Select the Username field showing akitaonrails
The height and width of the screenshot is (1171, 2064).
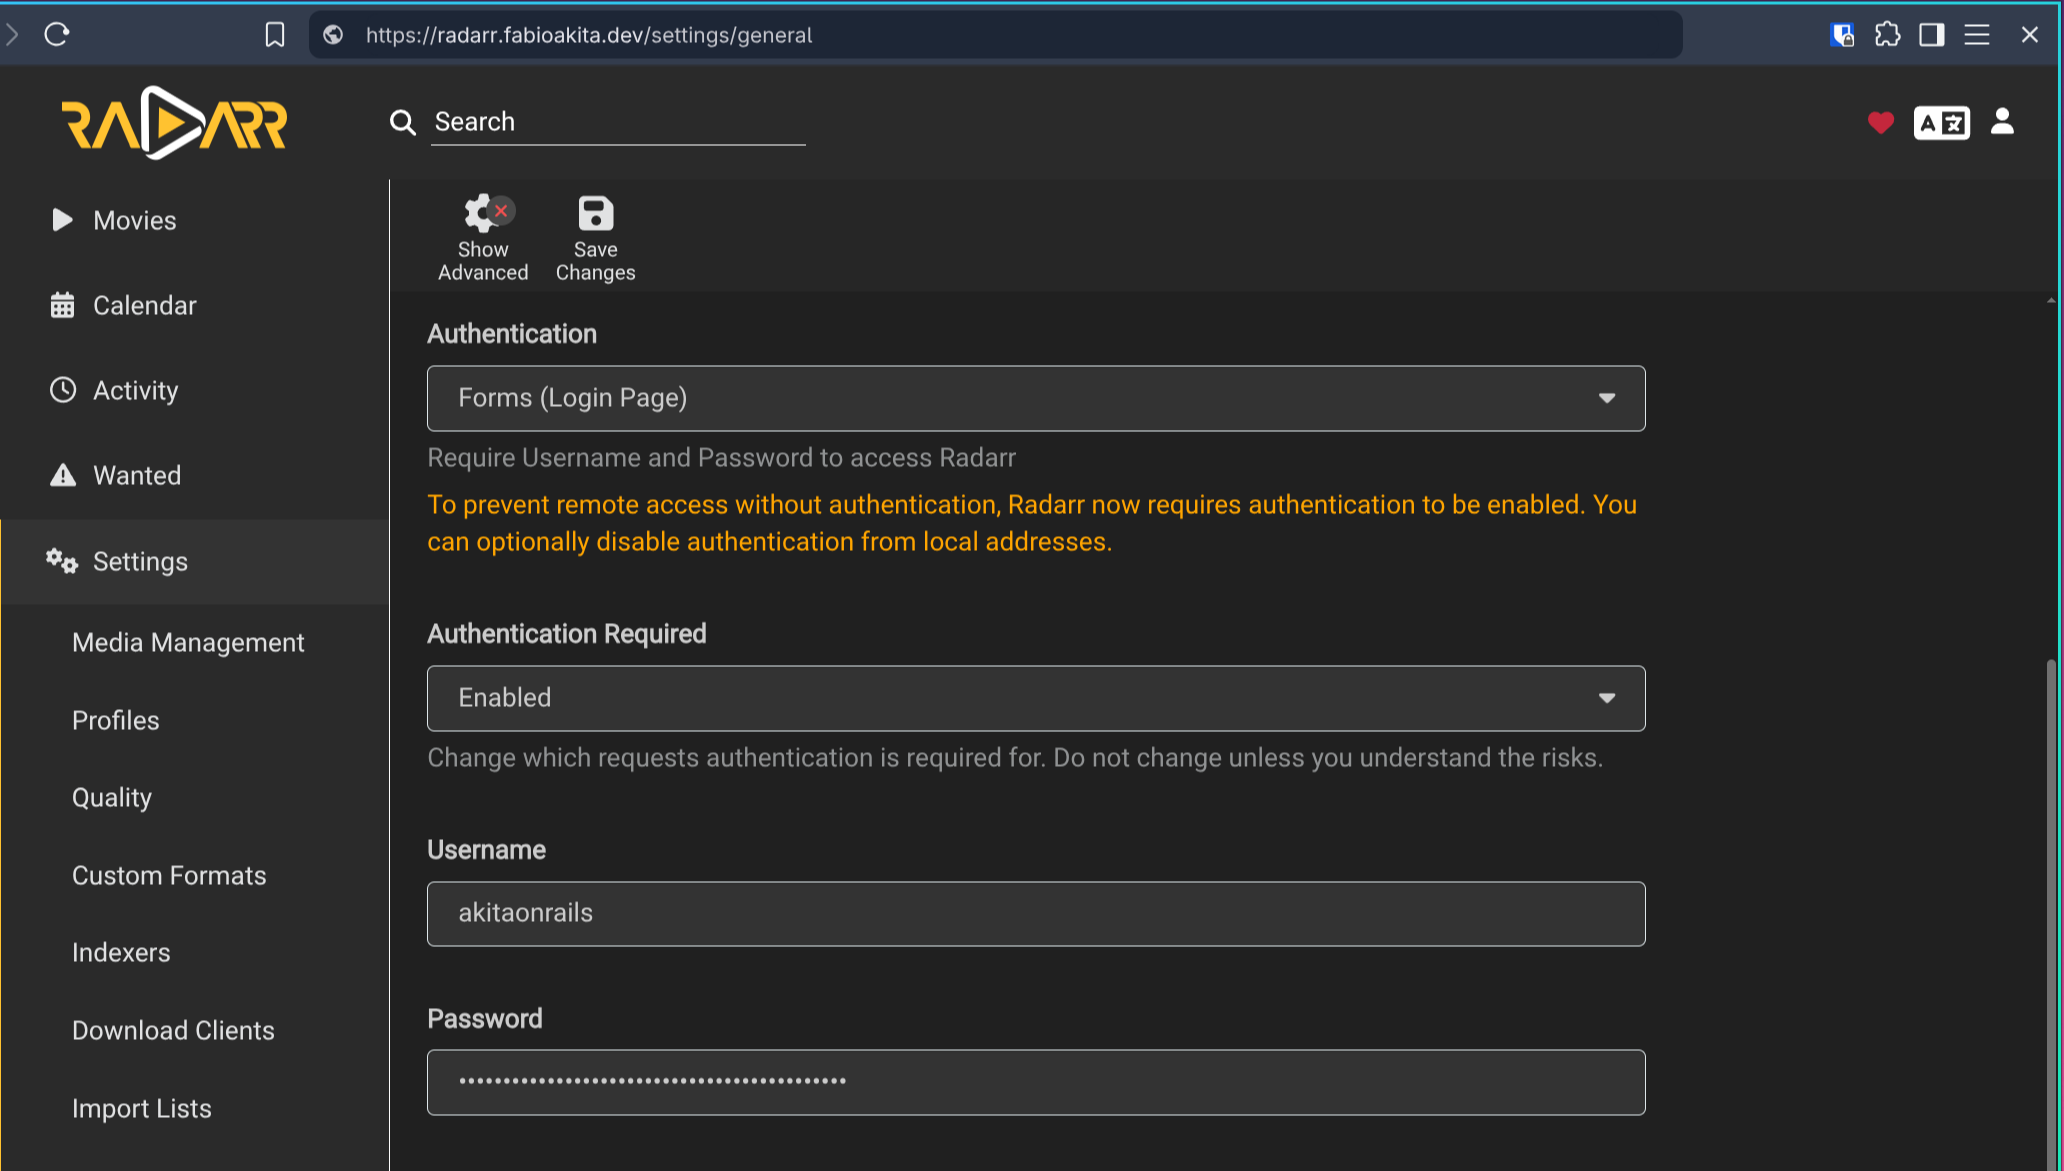point(1036,913)
